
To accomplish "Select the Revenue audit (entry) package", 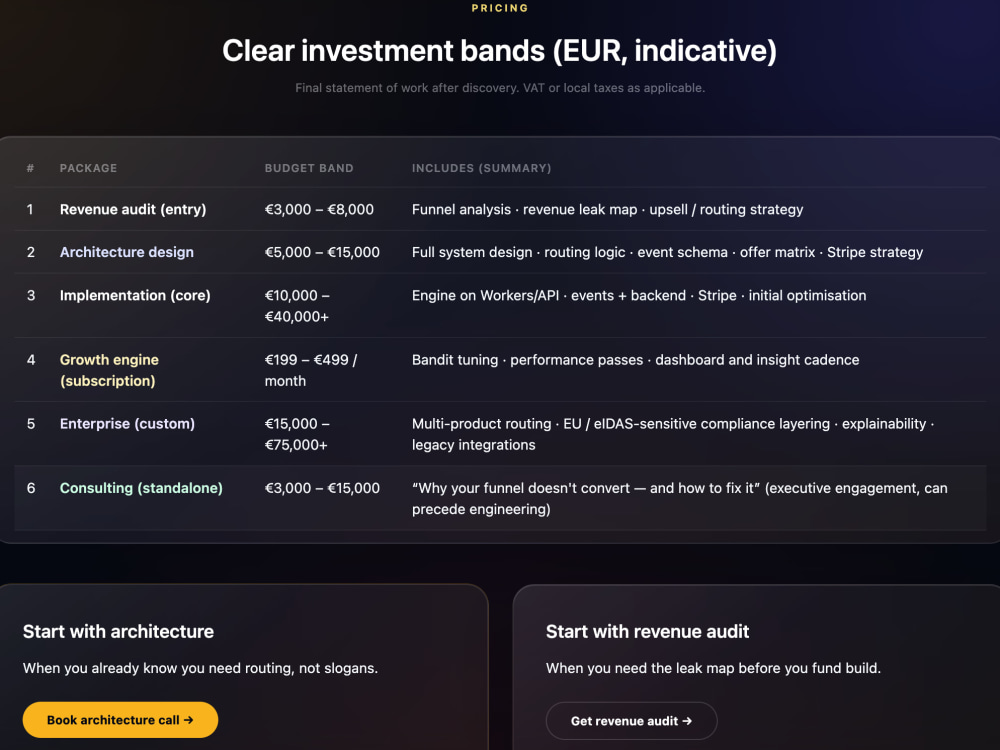I will (133, 209).
